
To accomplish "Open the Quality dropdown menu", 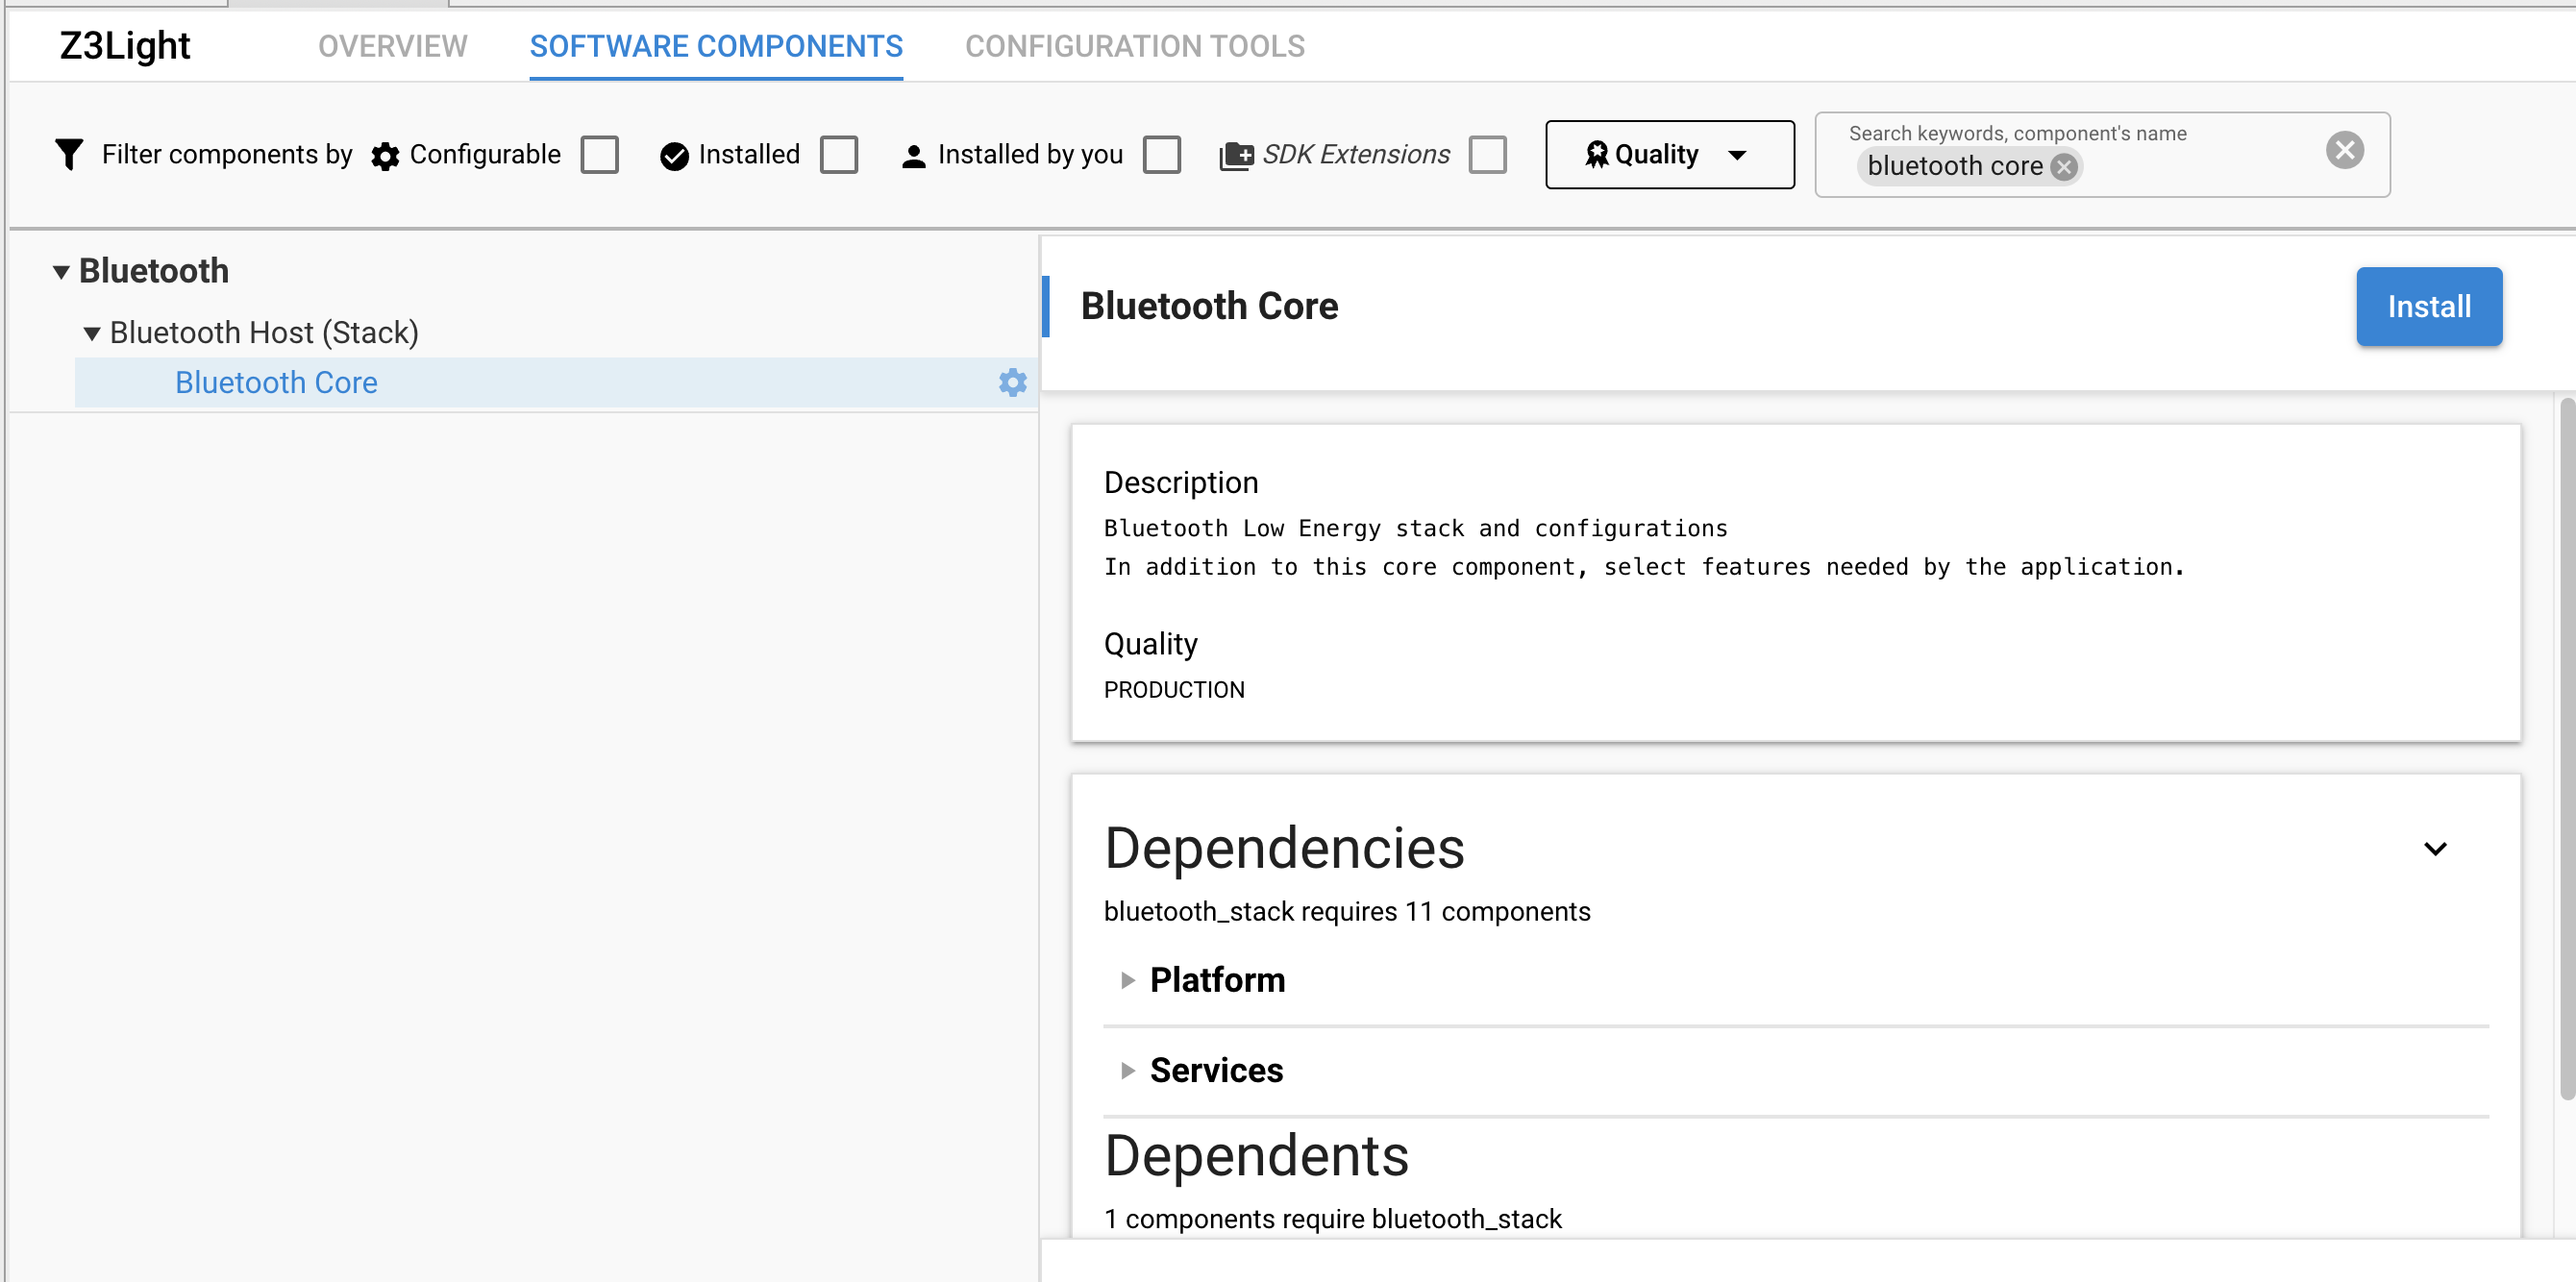I will [x=1669, y=154].
